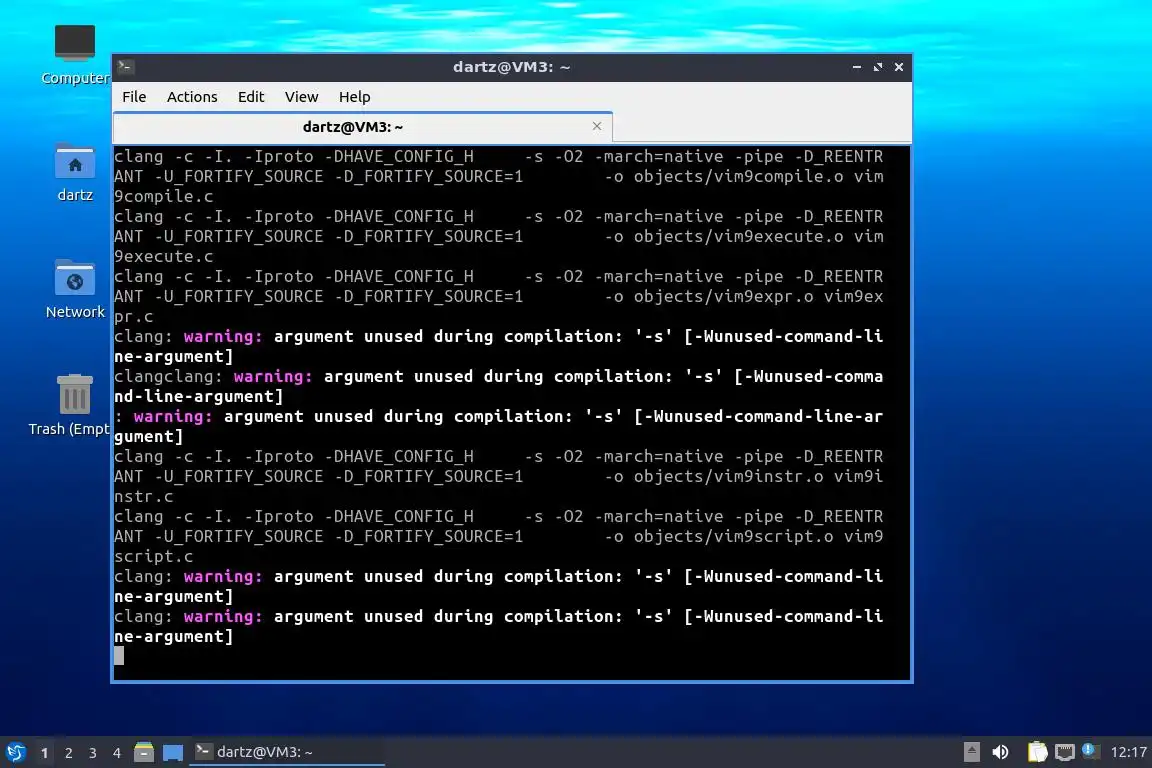Viewport: 1152px width, 768px height.
Task: Click the terminal icon in the title bar
Action: [125, 67]
